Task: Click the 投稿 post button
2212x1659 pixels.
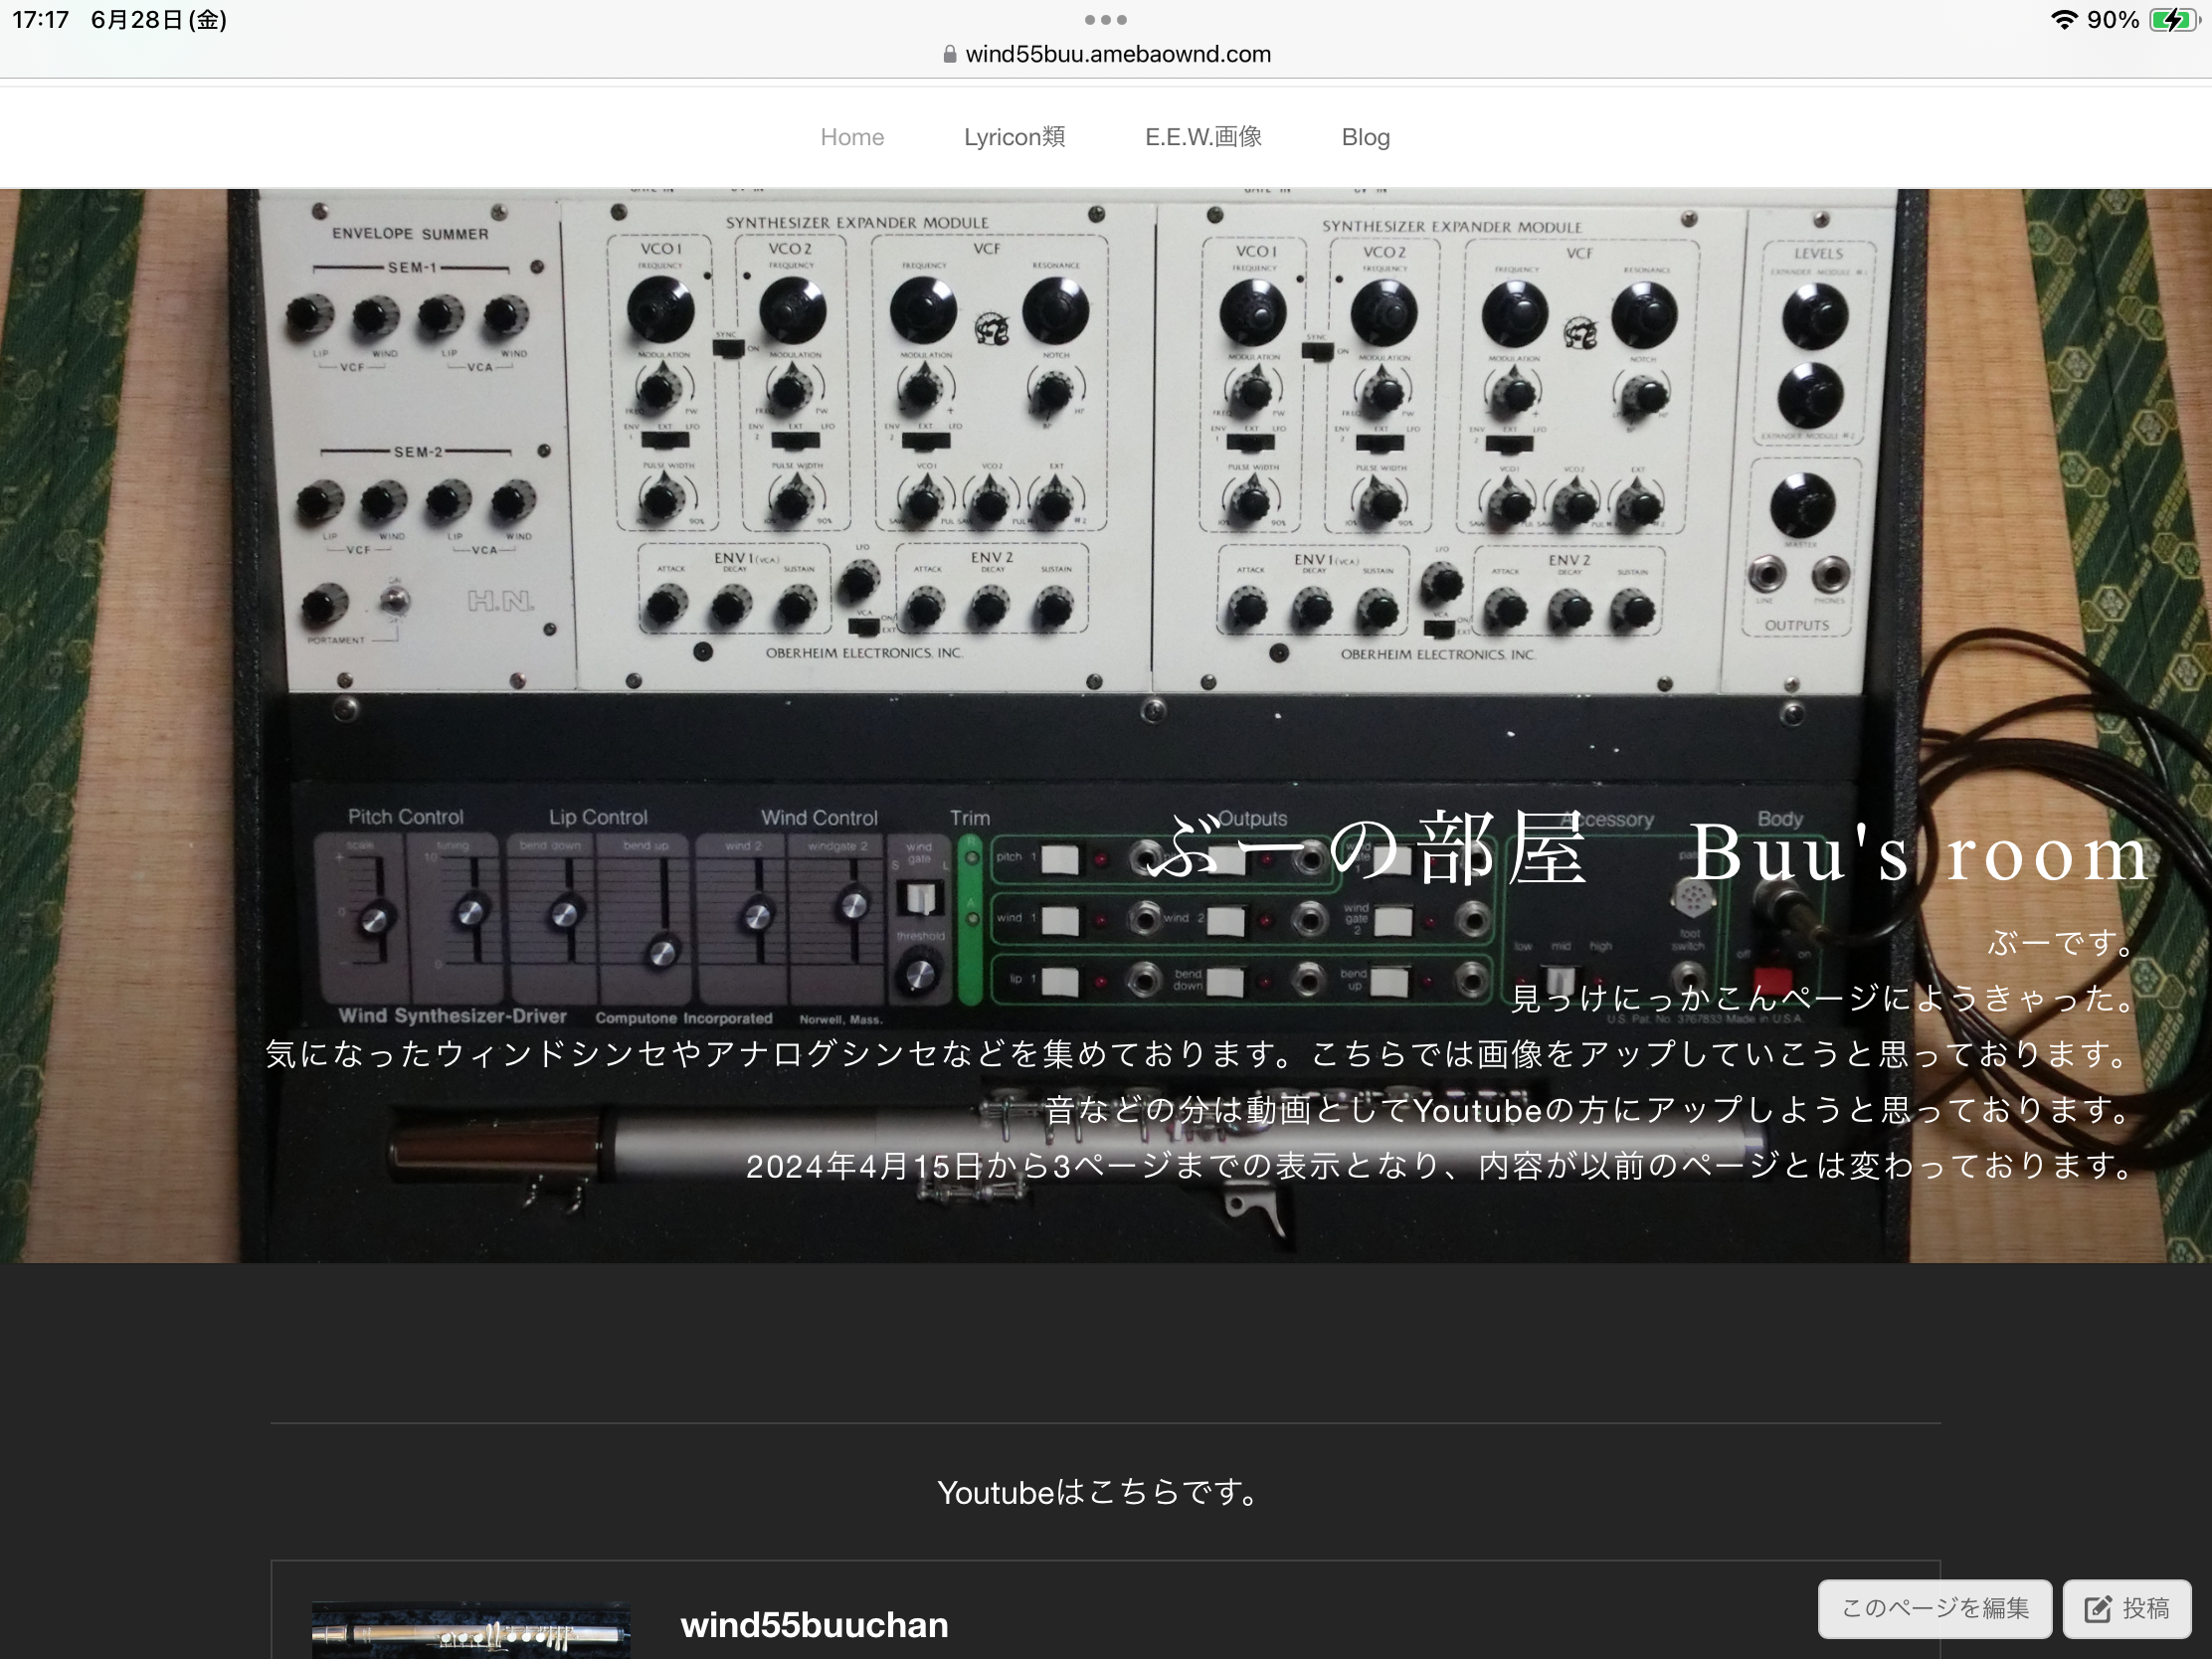Action: point(2127,1608)
